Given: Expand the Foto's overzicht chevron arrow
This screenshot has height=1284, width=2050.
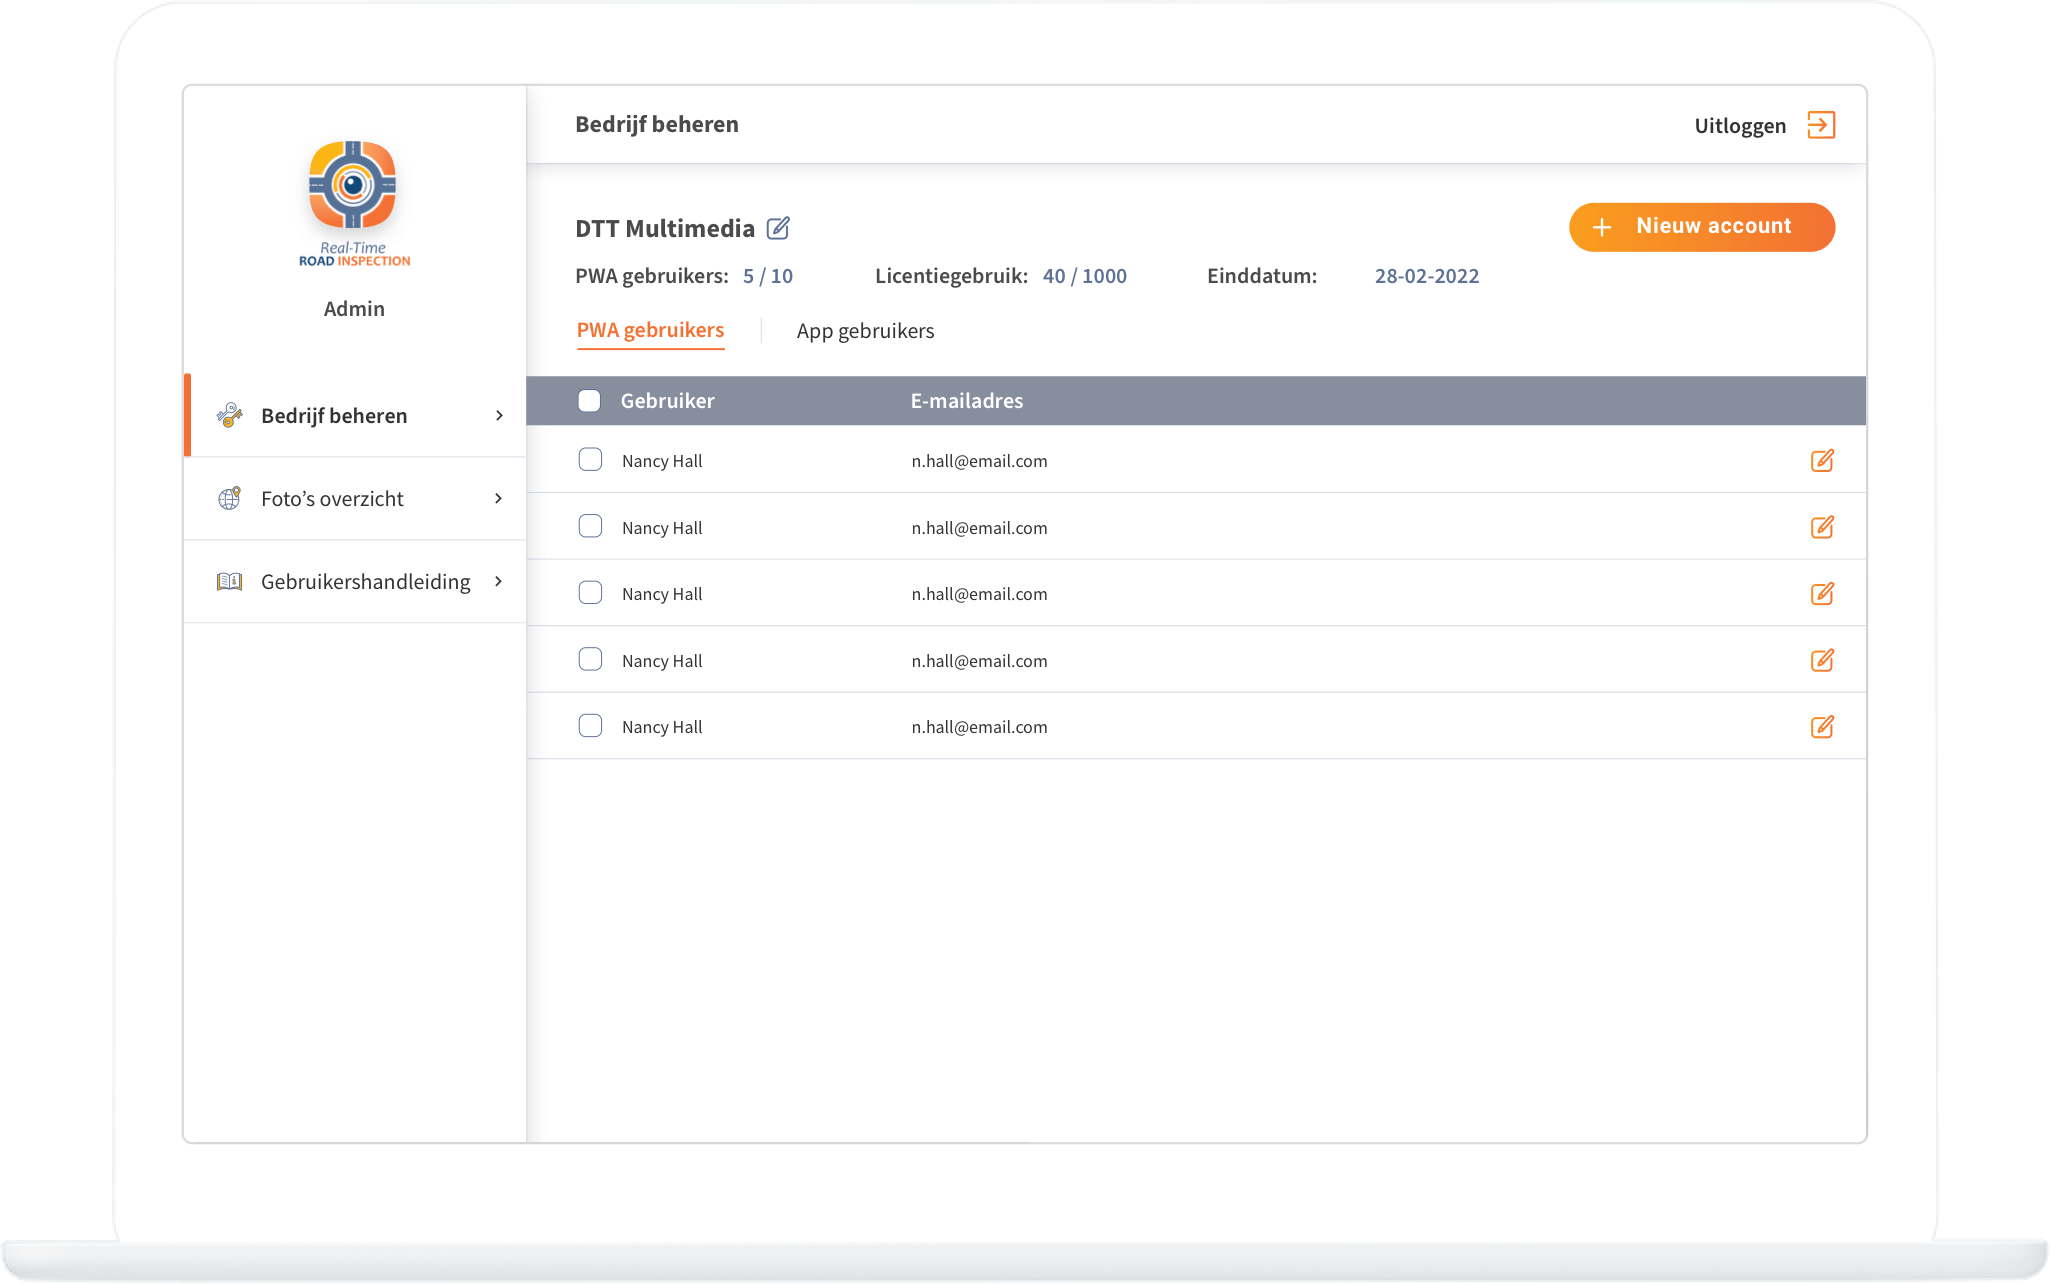Looking at the screenshot, I should point(499,498).
